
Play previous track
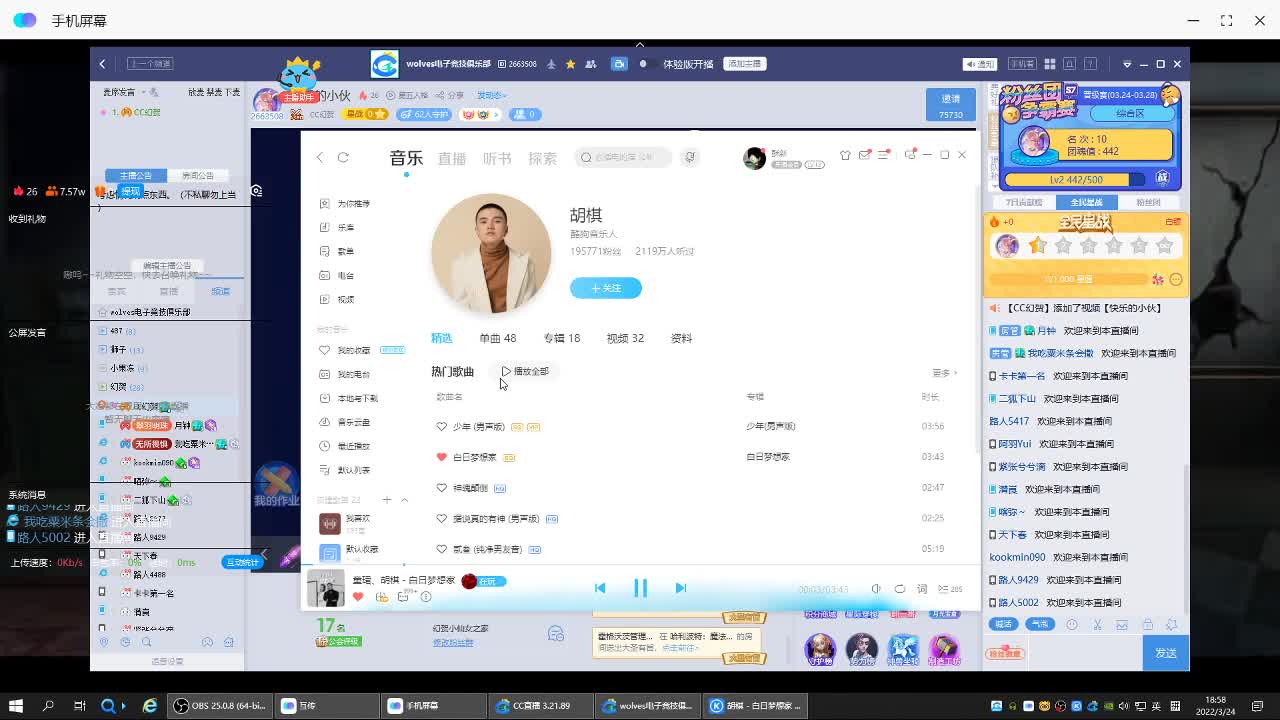click(600, 588)
